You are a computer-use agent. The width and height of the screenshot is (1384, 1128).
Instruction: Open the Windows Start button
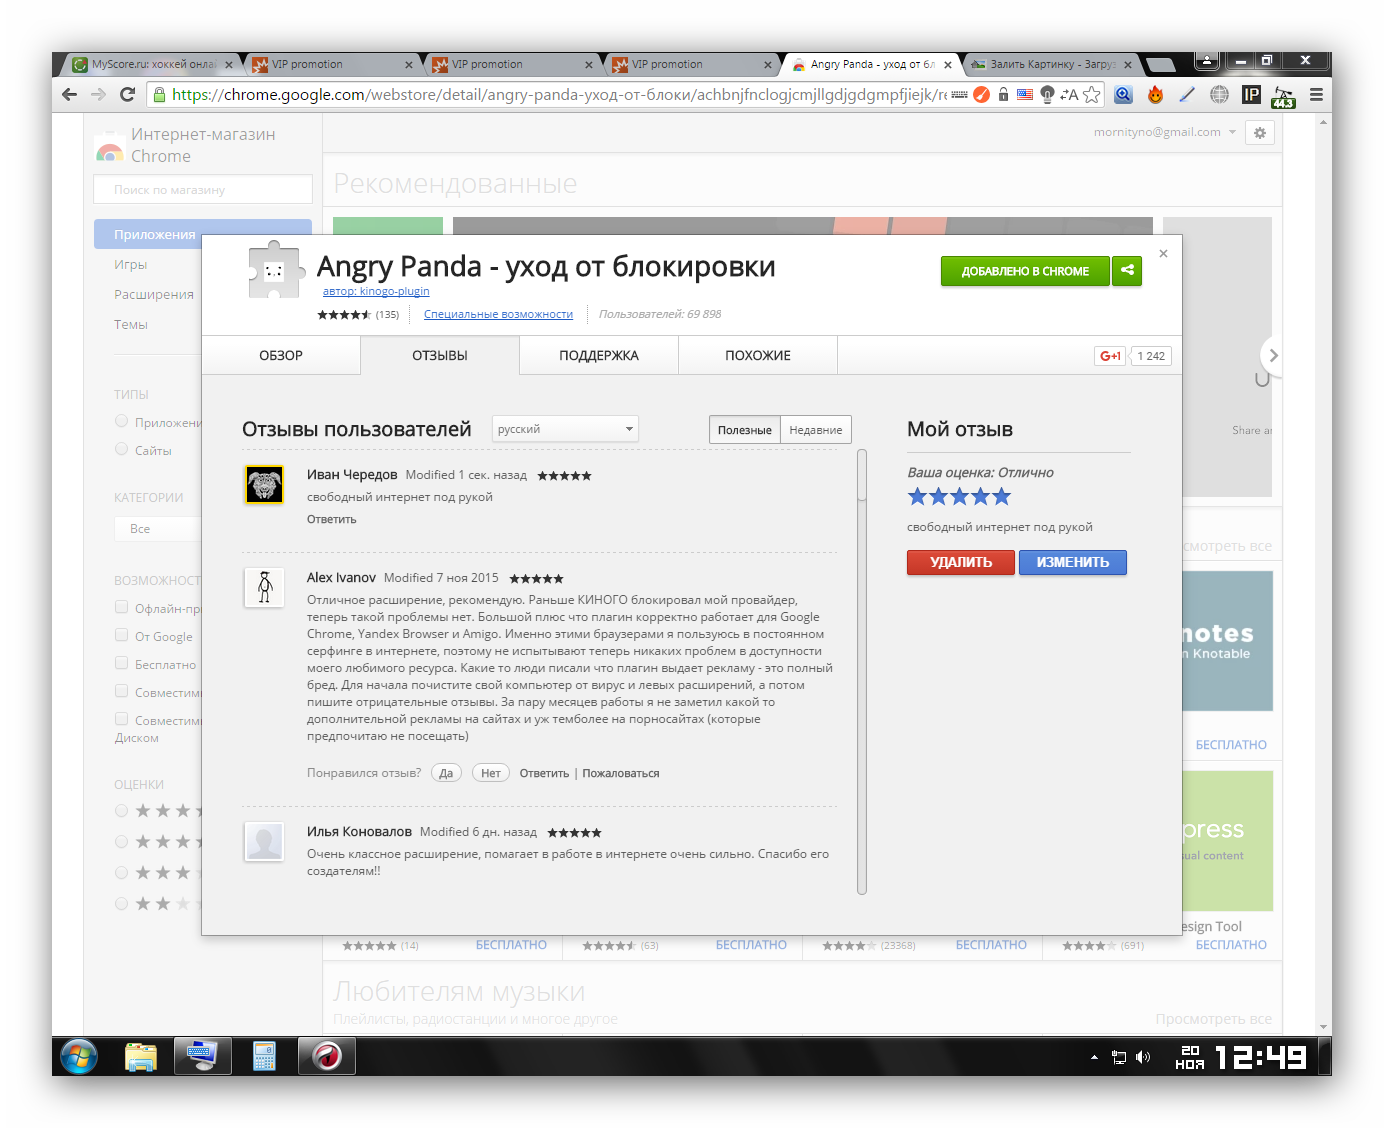pyautogui.click(x=79, y=1056)
